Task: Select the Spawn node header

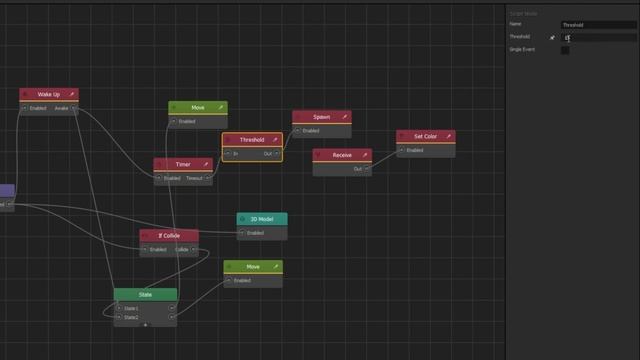Action: coord(322,117)
